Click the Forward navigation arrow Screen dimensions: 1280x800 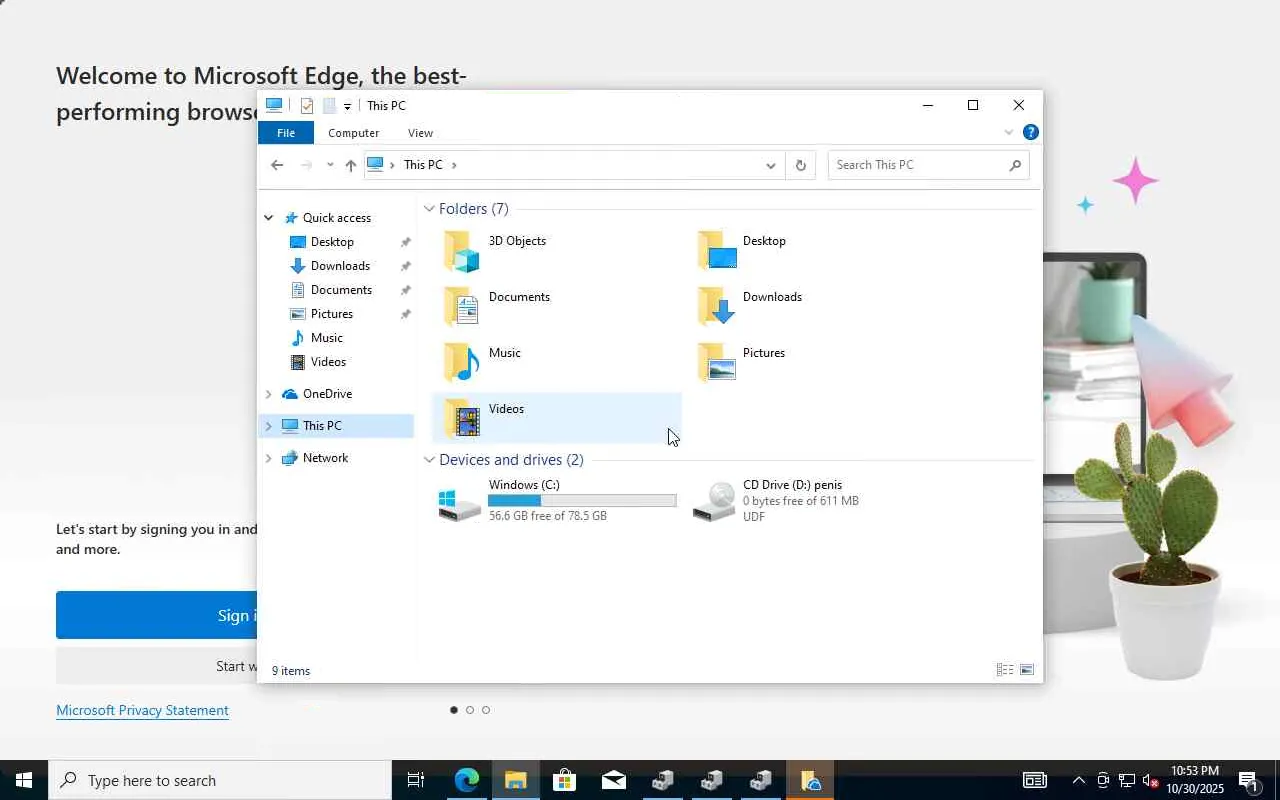[307, 165]
